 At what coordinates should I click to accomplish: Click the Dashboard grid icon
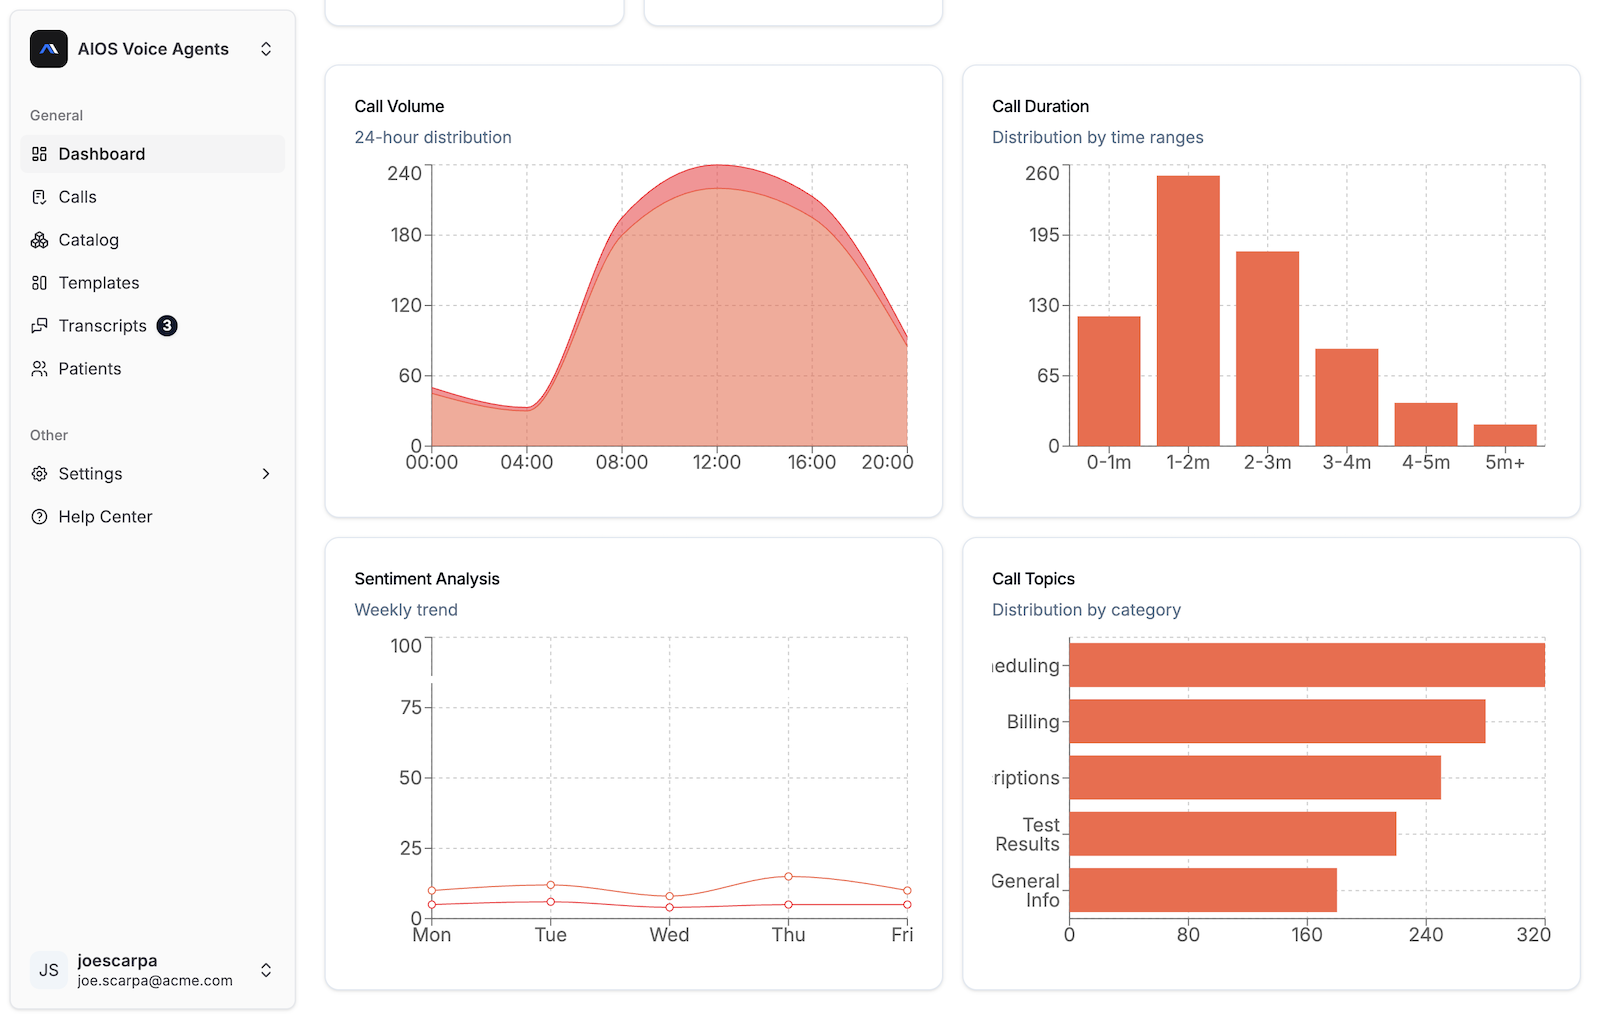click(39, 154)
